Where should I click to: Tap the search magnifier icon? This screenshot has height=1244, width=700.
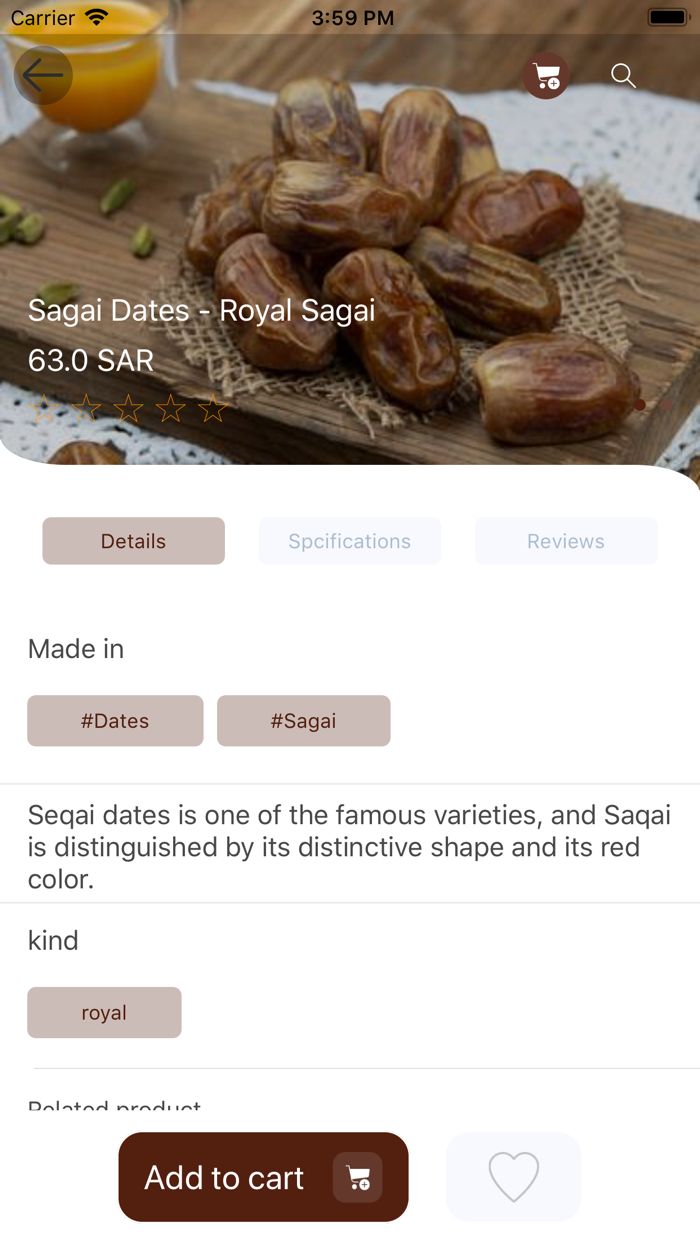[x=622, y=75]
